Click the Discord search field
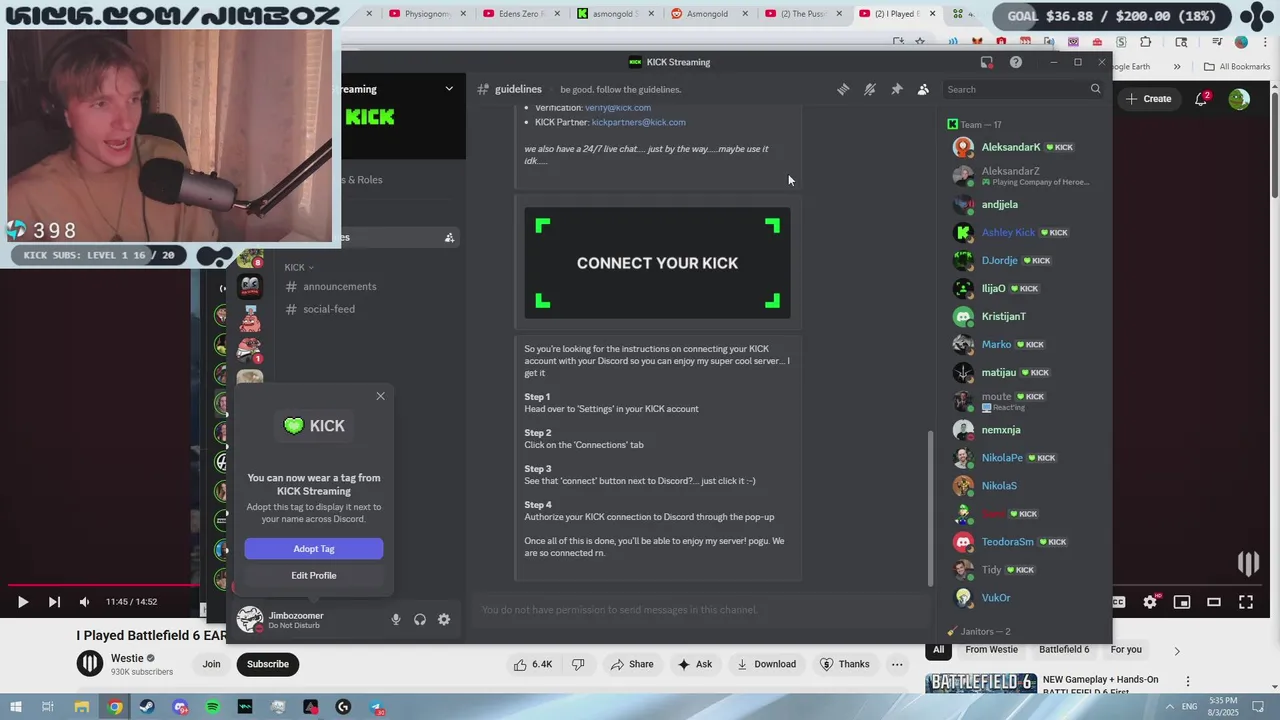The image size is (1280, 720). (x=1024, y=89)
